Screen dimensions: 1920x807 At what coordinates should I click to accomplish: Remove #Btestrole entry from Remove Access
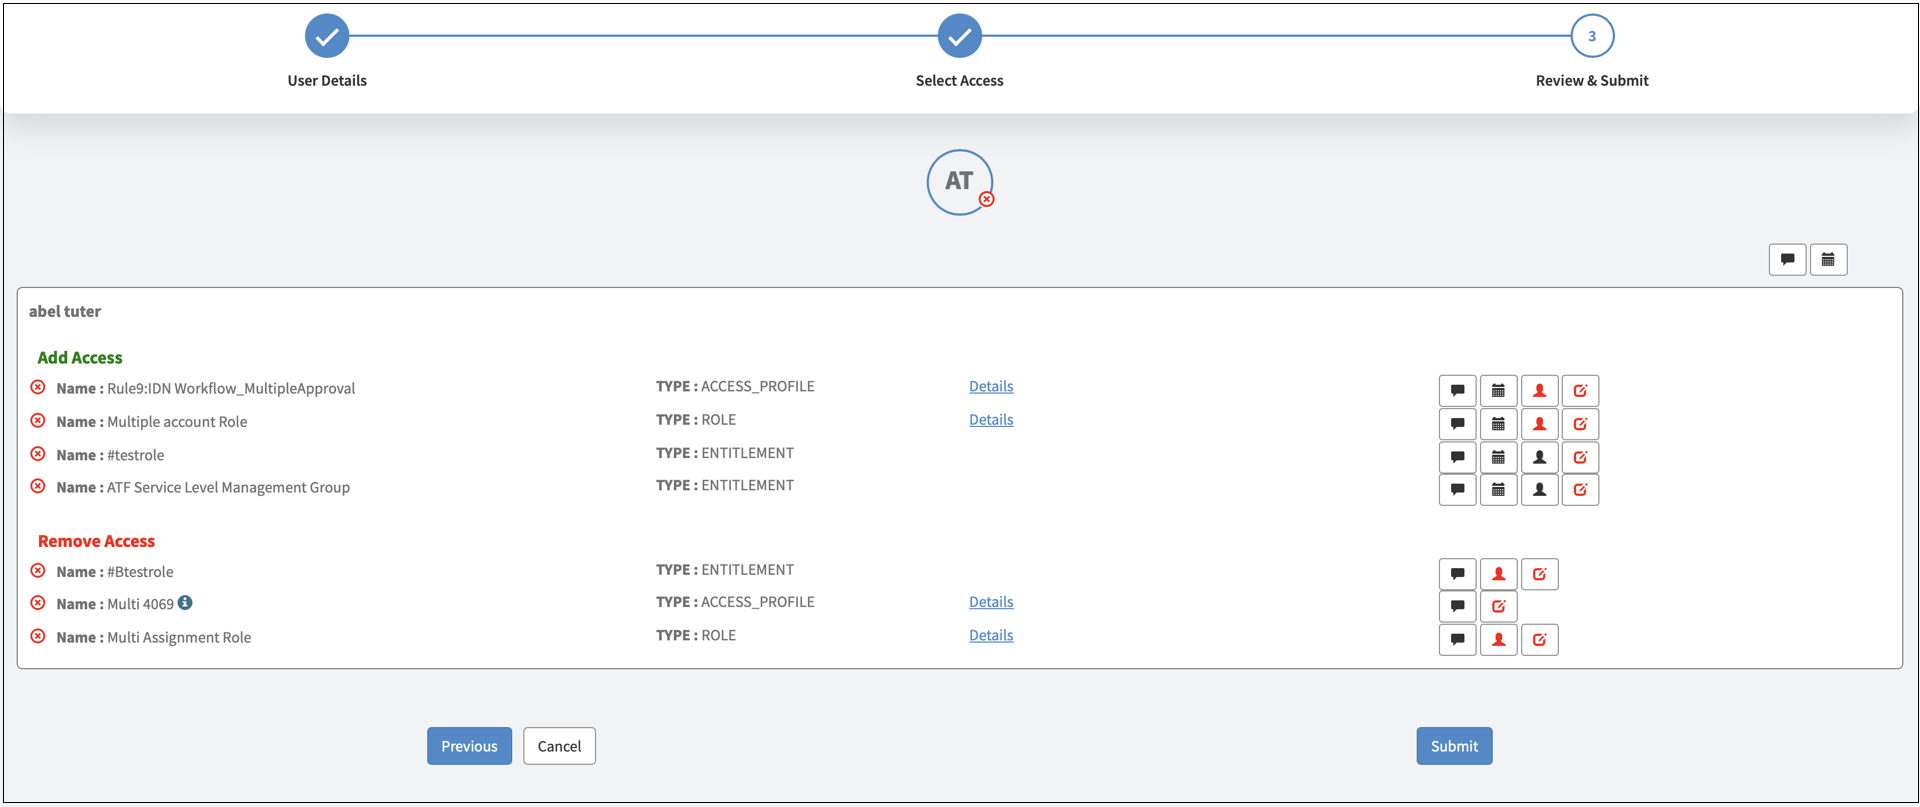(x=38, y=571)
